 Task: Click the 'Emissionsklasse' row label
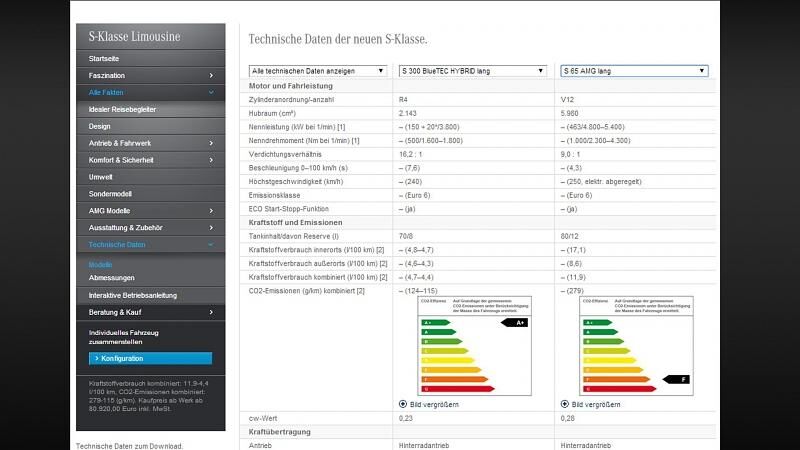click(274, 195)
